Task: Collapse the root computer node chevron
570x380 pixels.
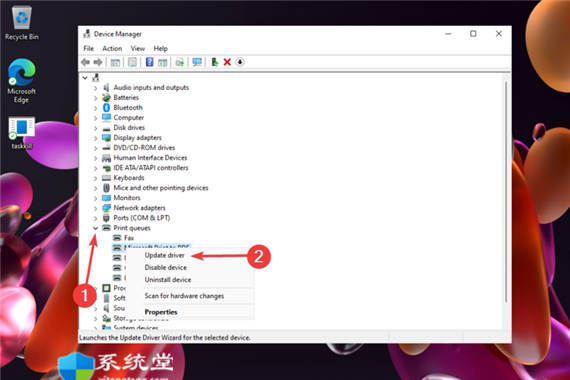Action: coord(85,78)
